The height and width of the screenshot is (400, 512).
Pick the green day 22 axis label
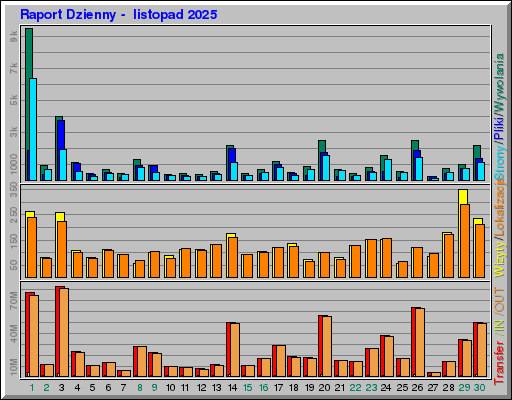(x=355, y=388)
